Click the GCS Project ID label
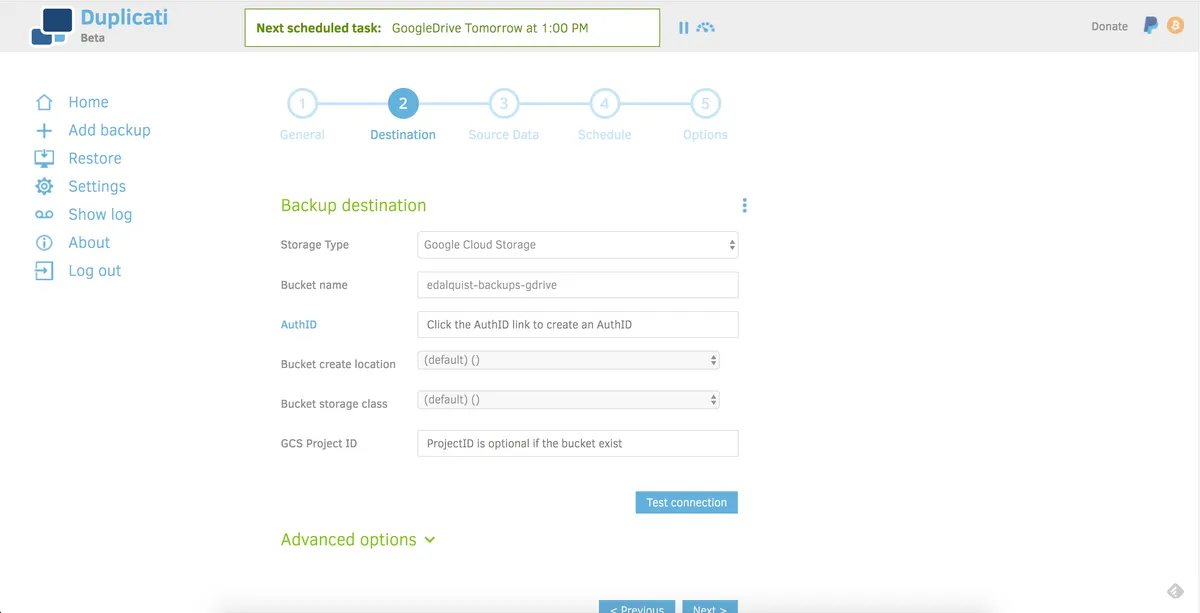Screen dimensions: 1200x613 pyautogui.click(x=319, y=443)
